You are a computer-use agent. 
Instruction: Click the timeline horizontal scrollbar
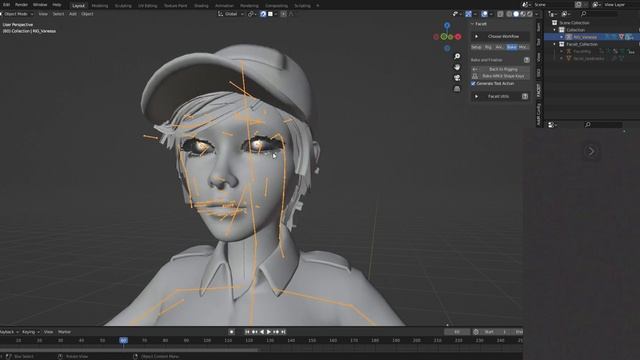tap(129, 350)
